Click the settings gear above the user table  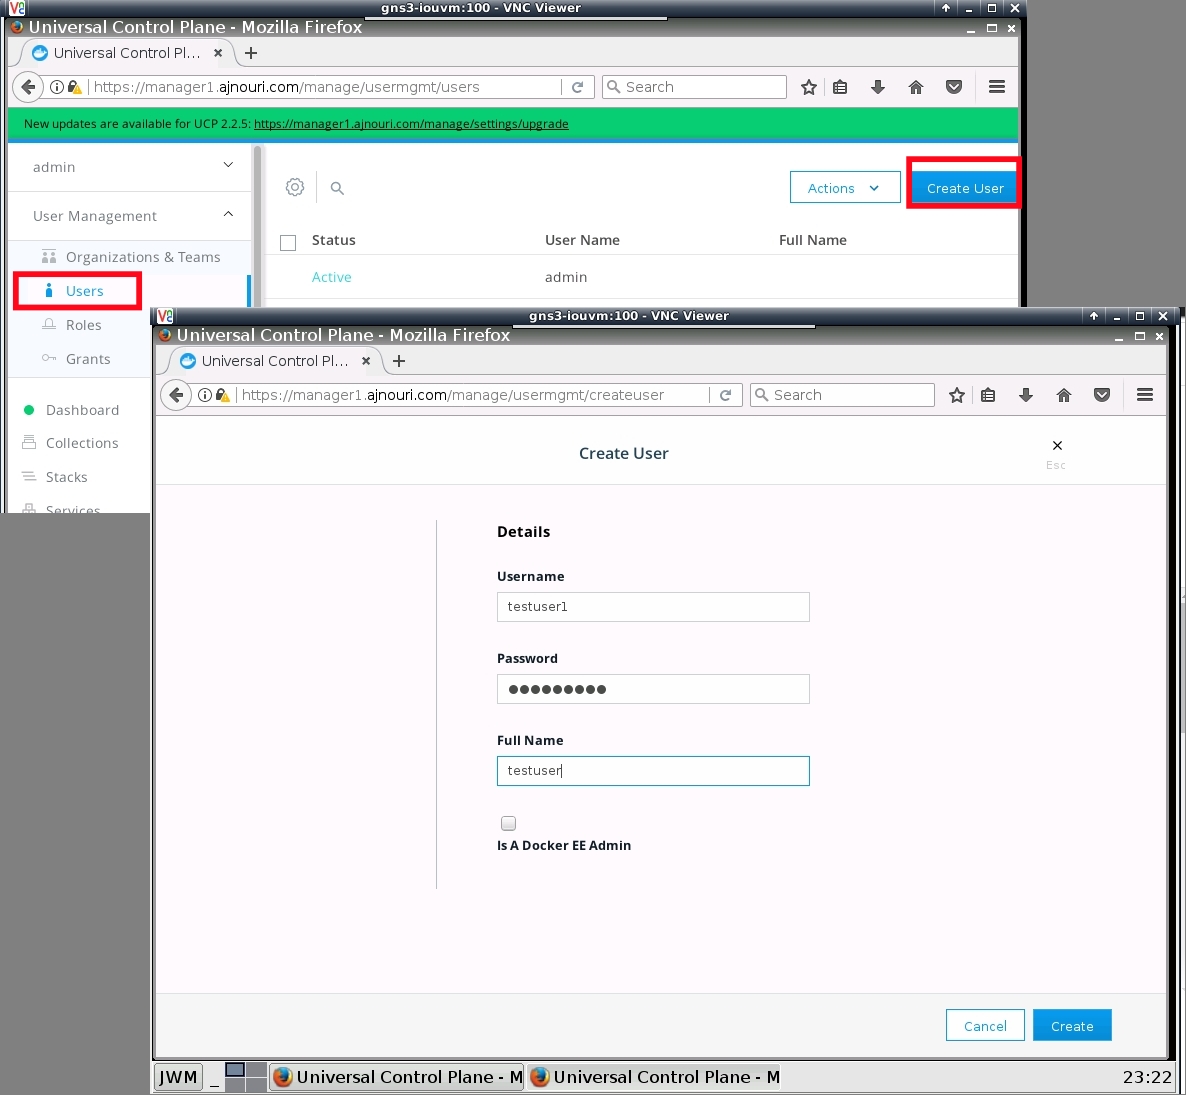(295, 187)
